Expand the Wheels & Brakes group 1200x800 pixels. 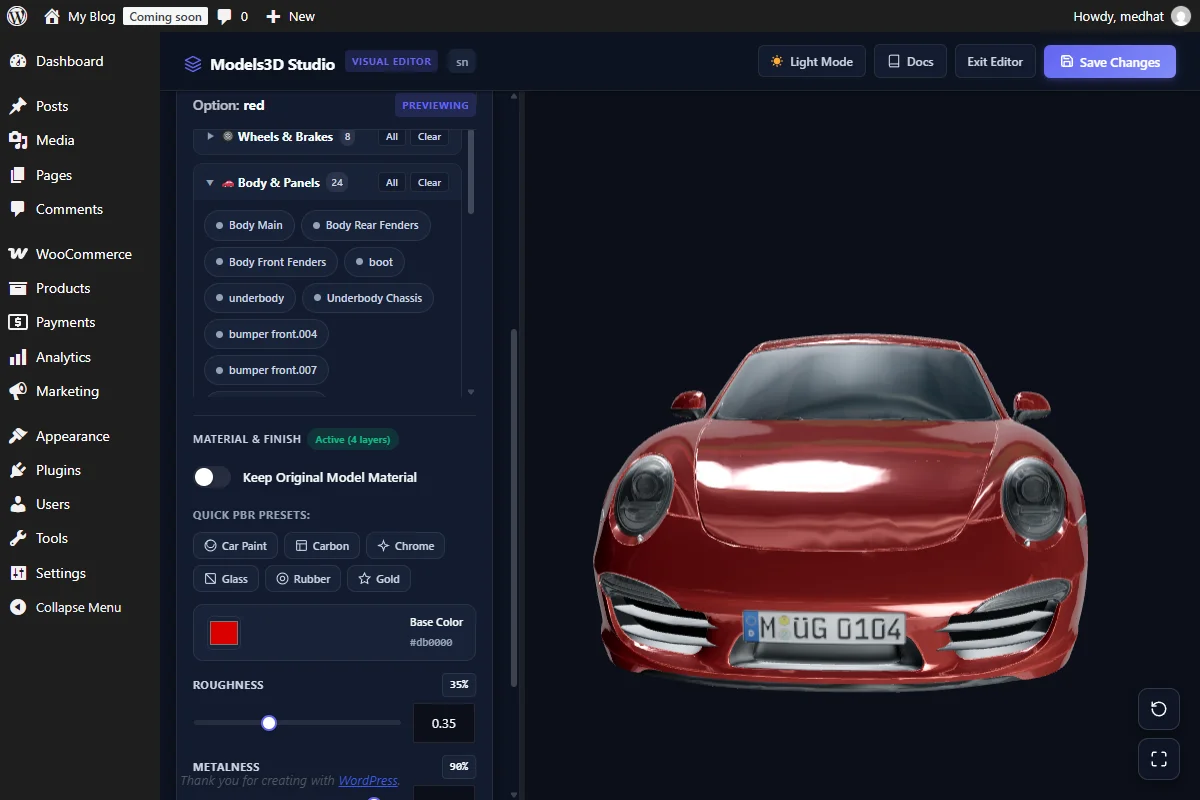[210, 136]
